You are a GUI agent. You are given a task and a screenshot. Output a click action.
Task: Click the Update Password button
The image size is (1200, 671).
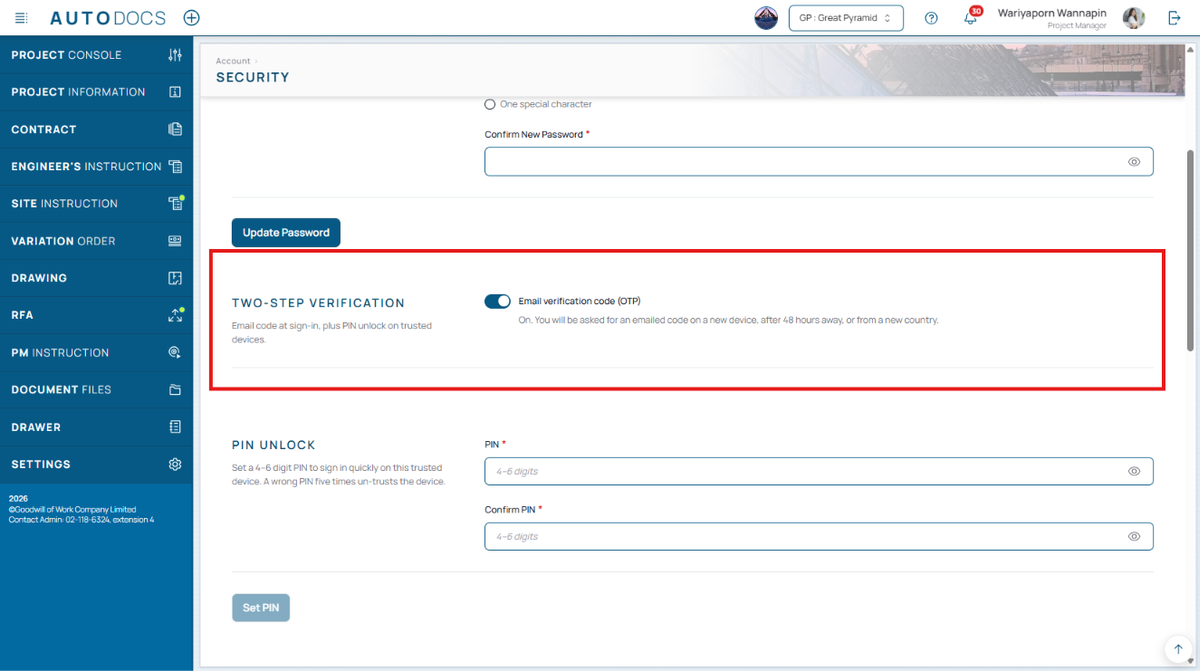286,232
